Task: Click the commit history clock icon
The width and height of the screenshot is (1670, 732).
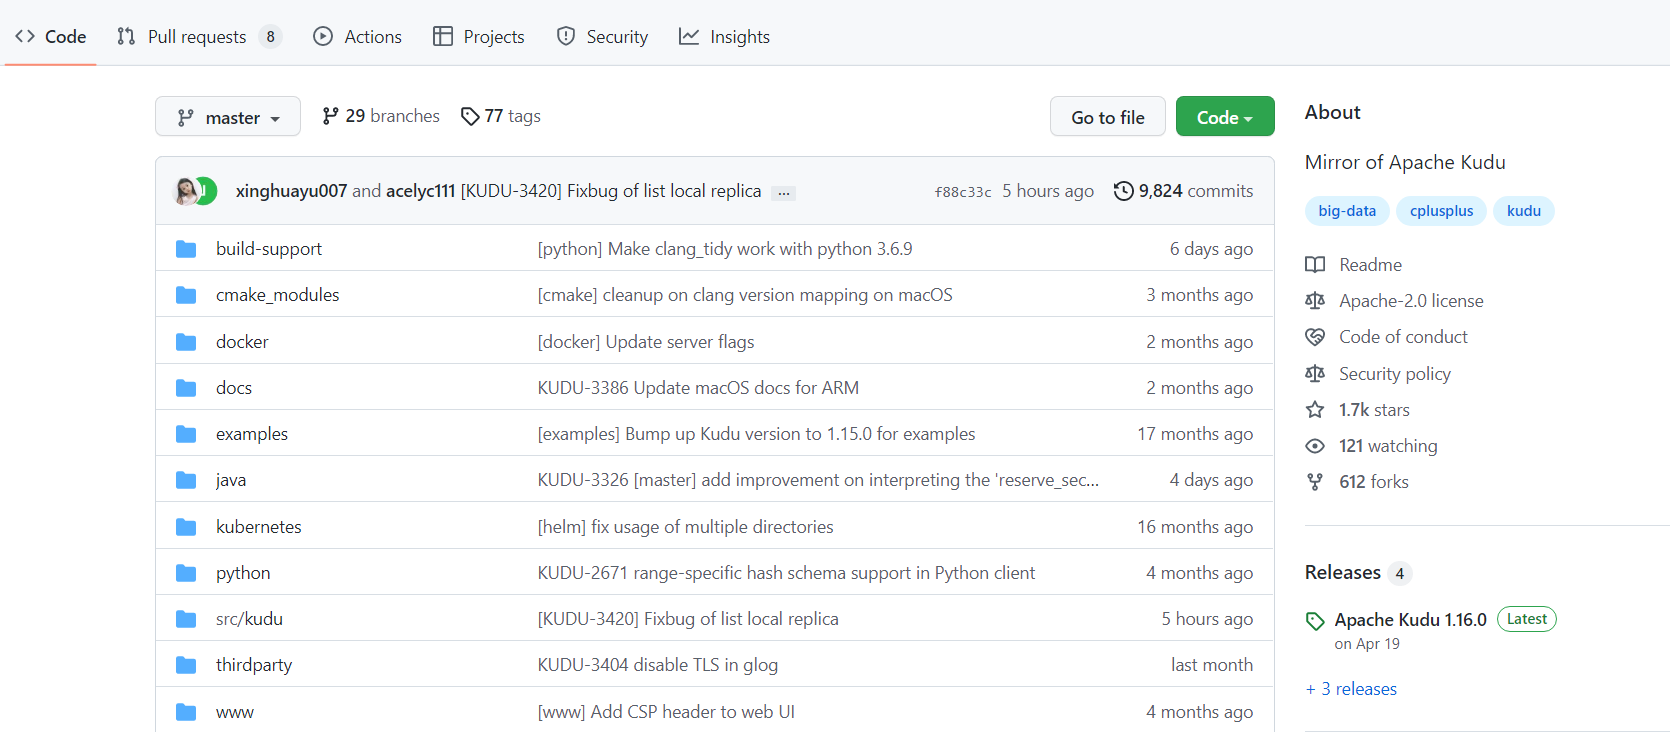Action: 1124,191
